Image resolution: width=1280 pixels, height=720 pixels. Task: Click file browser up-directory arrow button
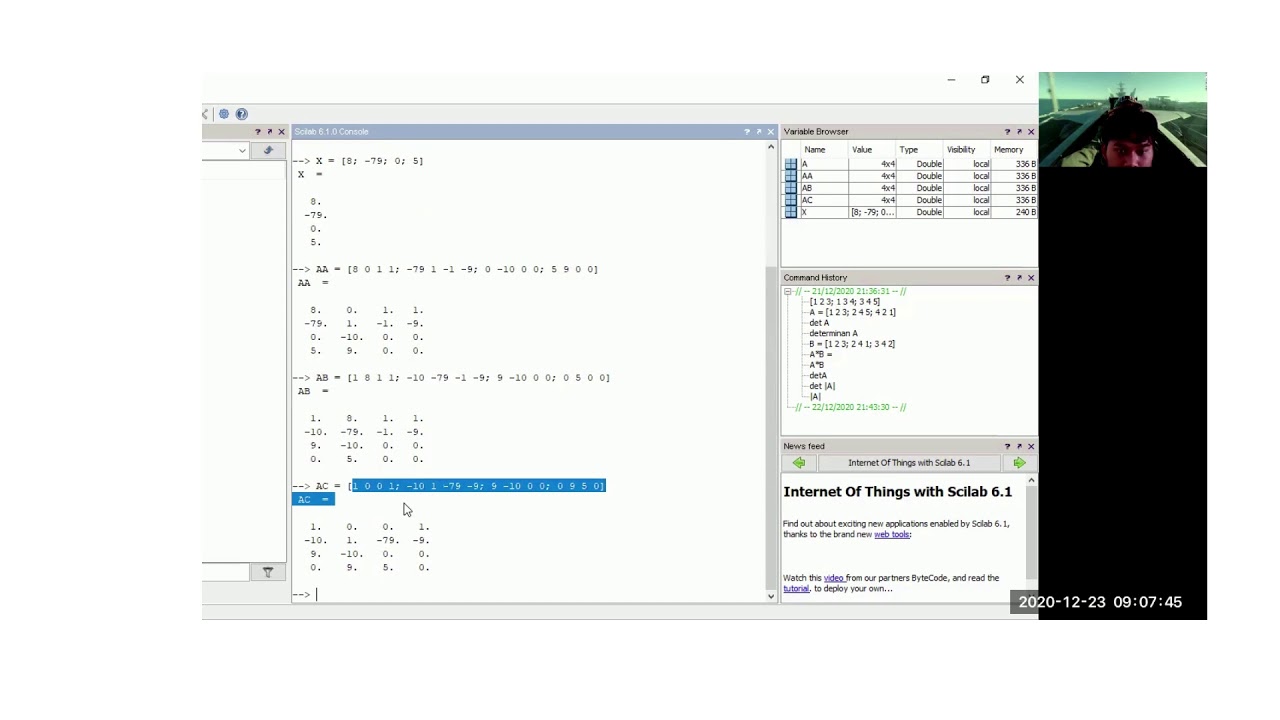point(268,151)
